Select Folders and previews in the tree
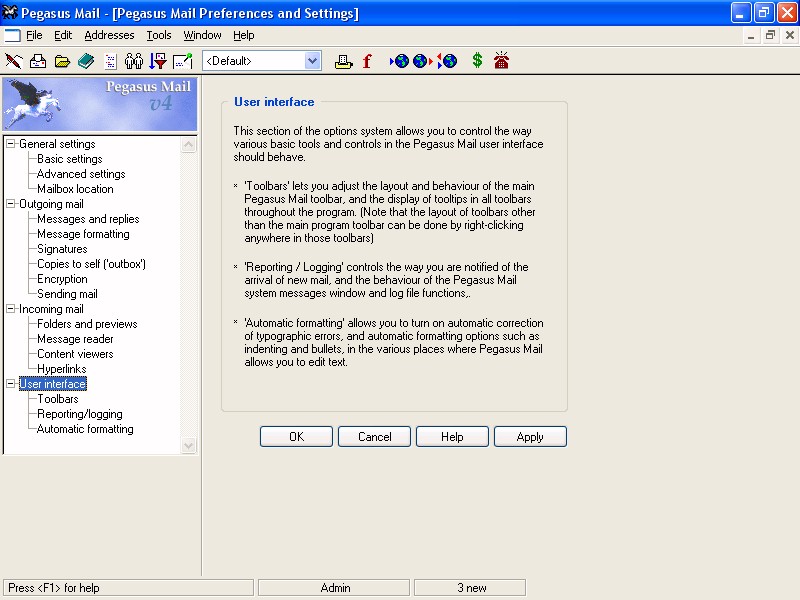Screen dimensions: 800x600 87,324
